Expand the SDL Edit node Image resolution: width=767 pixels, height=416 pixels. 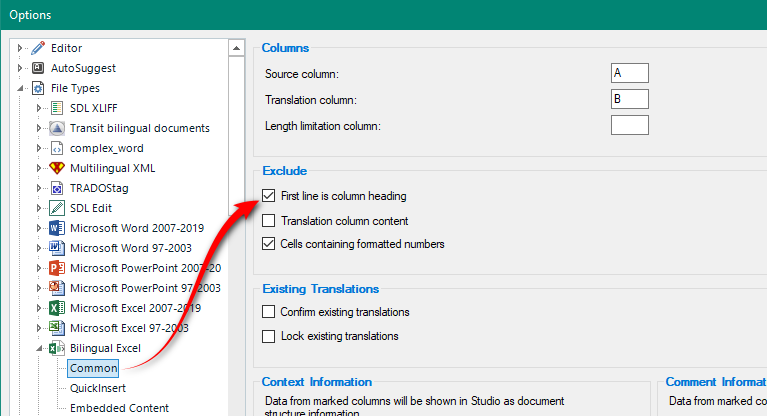tap(39, 208)
